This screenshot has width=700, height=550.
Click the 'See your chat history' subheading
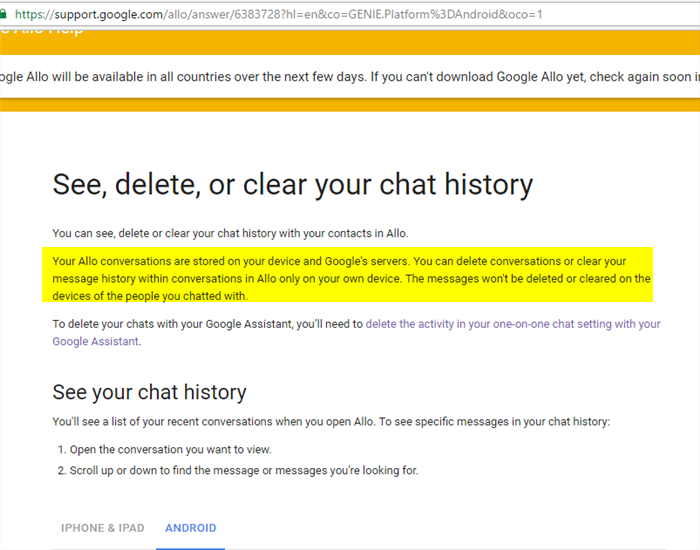[x=149, y=392]
